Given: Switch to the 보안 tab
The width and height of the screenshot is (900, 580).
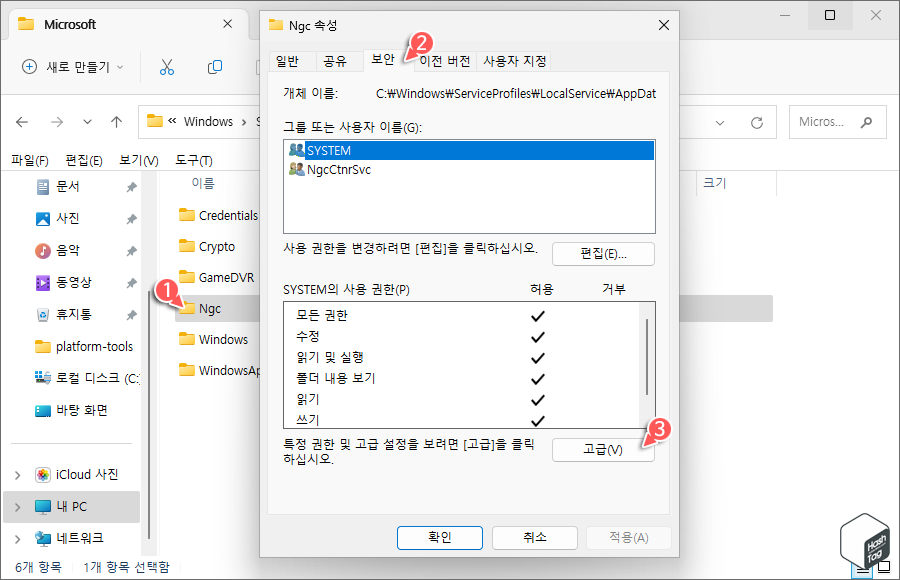Looking at the screenshot, I should click(x=383, y=60).
